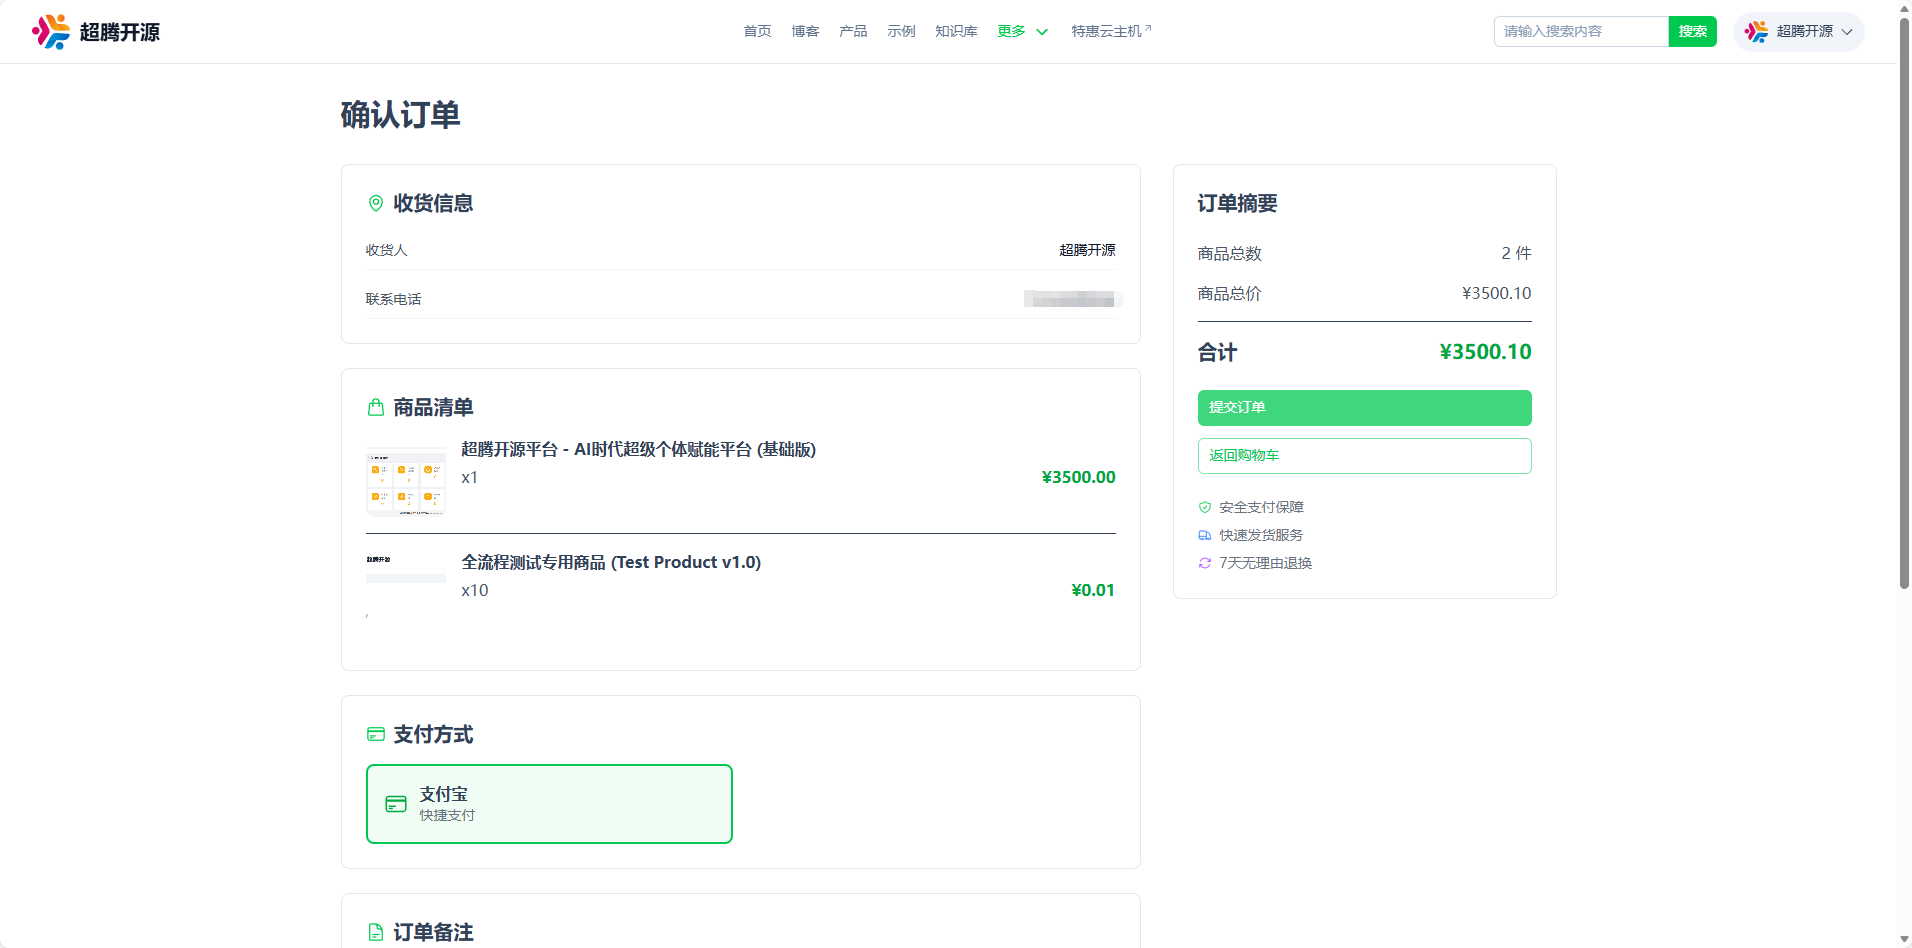Screen dimensions: 1912x948
Task: Click the 收货人 value 超腾开源
Action: pyautogui.click(x=1087, y=250)
